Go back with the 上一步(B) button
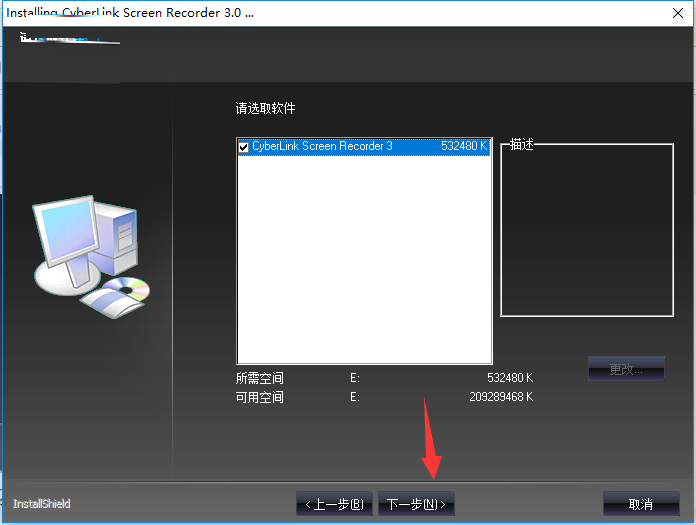The image size is (696, 525). (334, 504)
